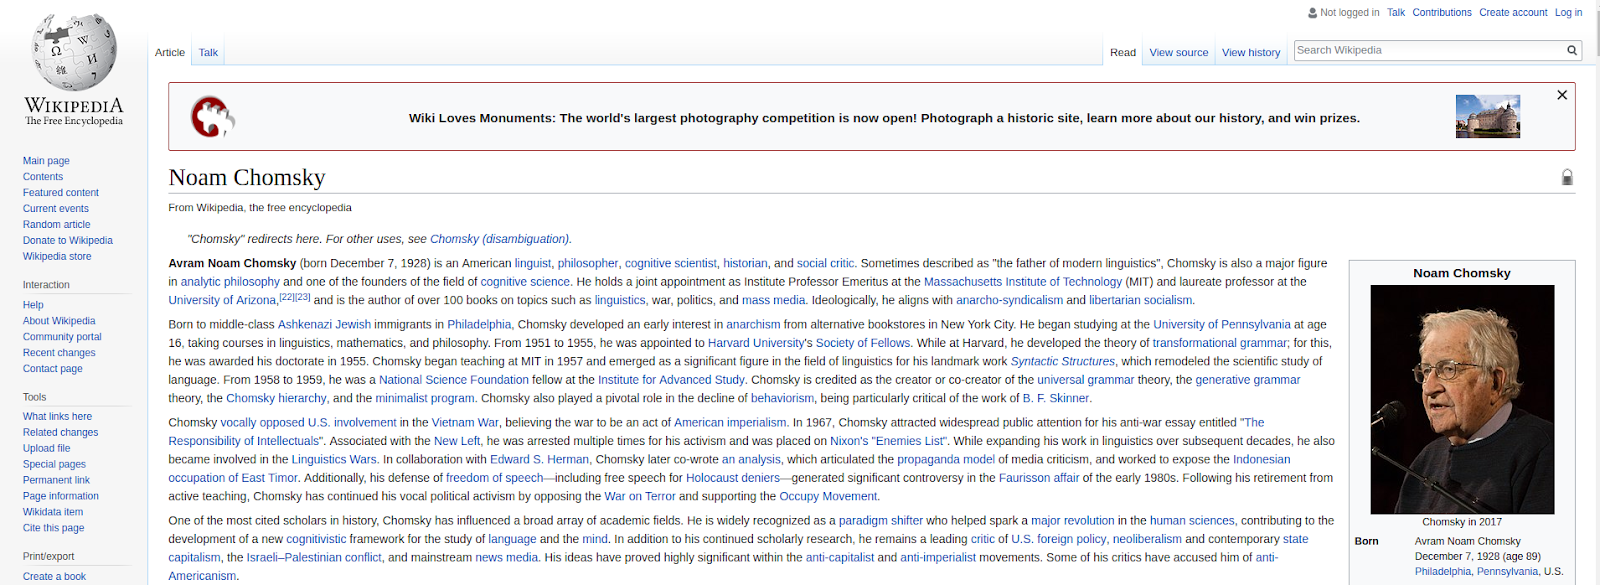The image size is (1600, 585).
Task: View Recent changes in sidebar
Action: tap(59, 353)
